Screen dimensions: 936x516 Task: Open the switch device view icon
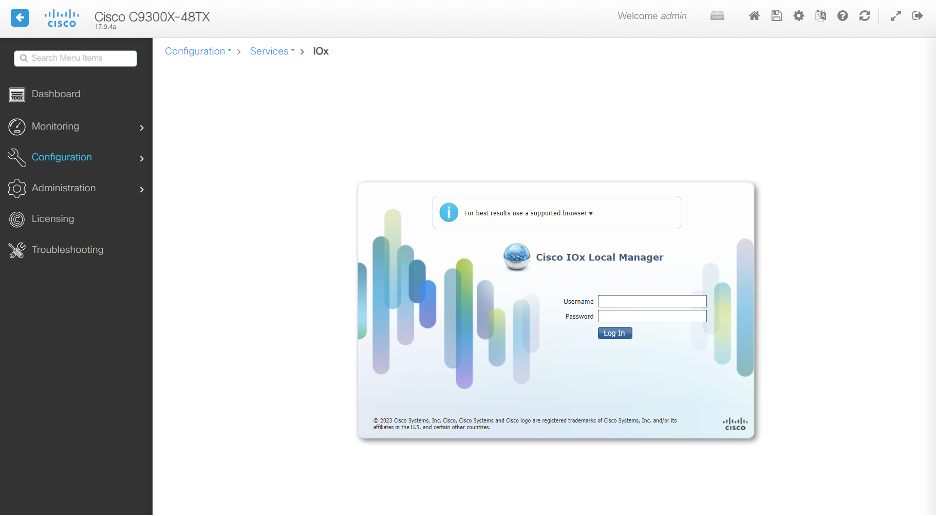point(717,16)
